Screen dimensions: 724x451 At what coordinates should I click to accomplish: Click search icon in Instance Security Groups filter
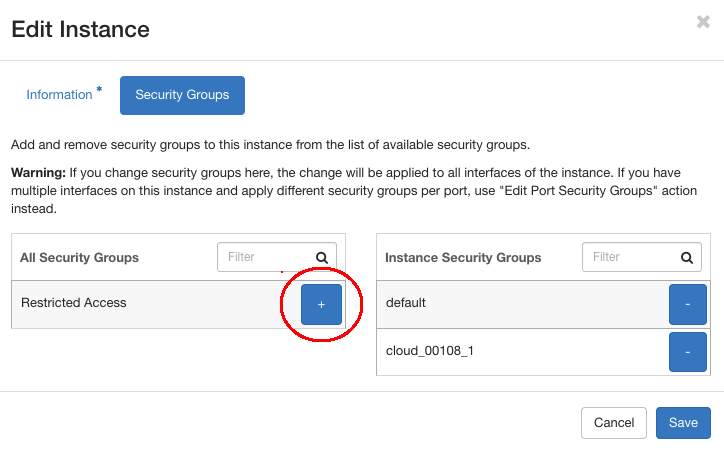687,258
